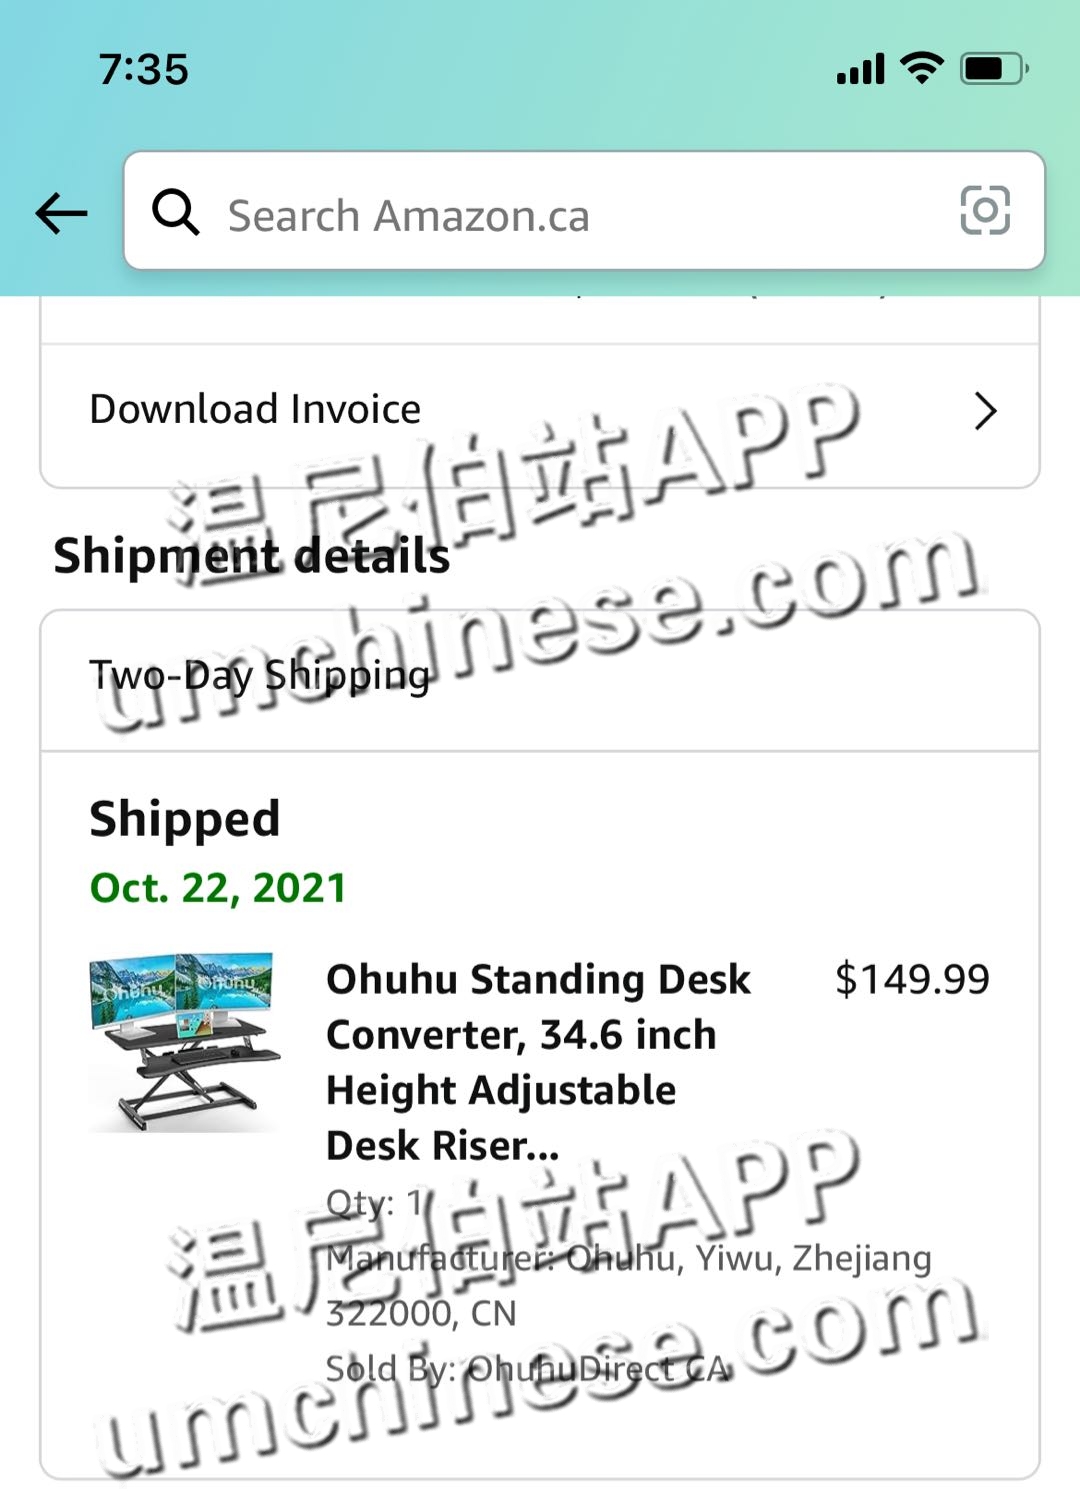
Task: Tap the 7:35 clock in status bar
Action: (144, 69)
